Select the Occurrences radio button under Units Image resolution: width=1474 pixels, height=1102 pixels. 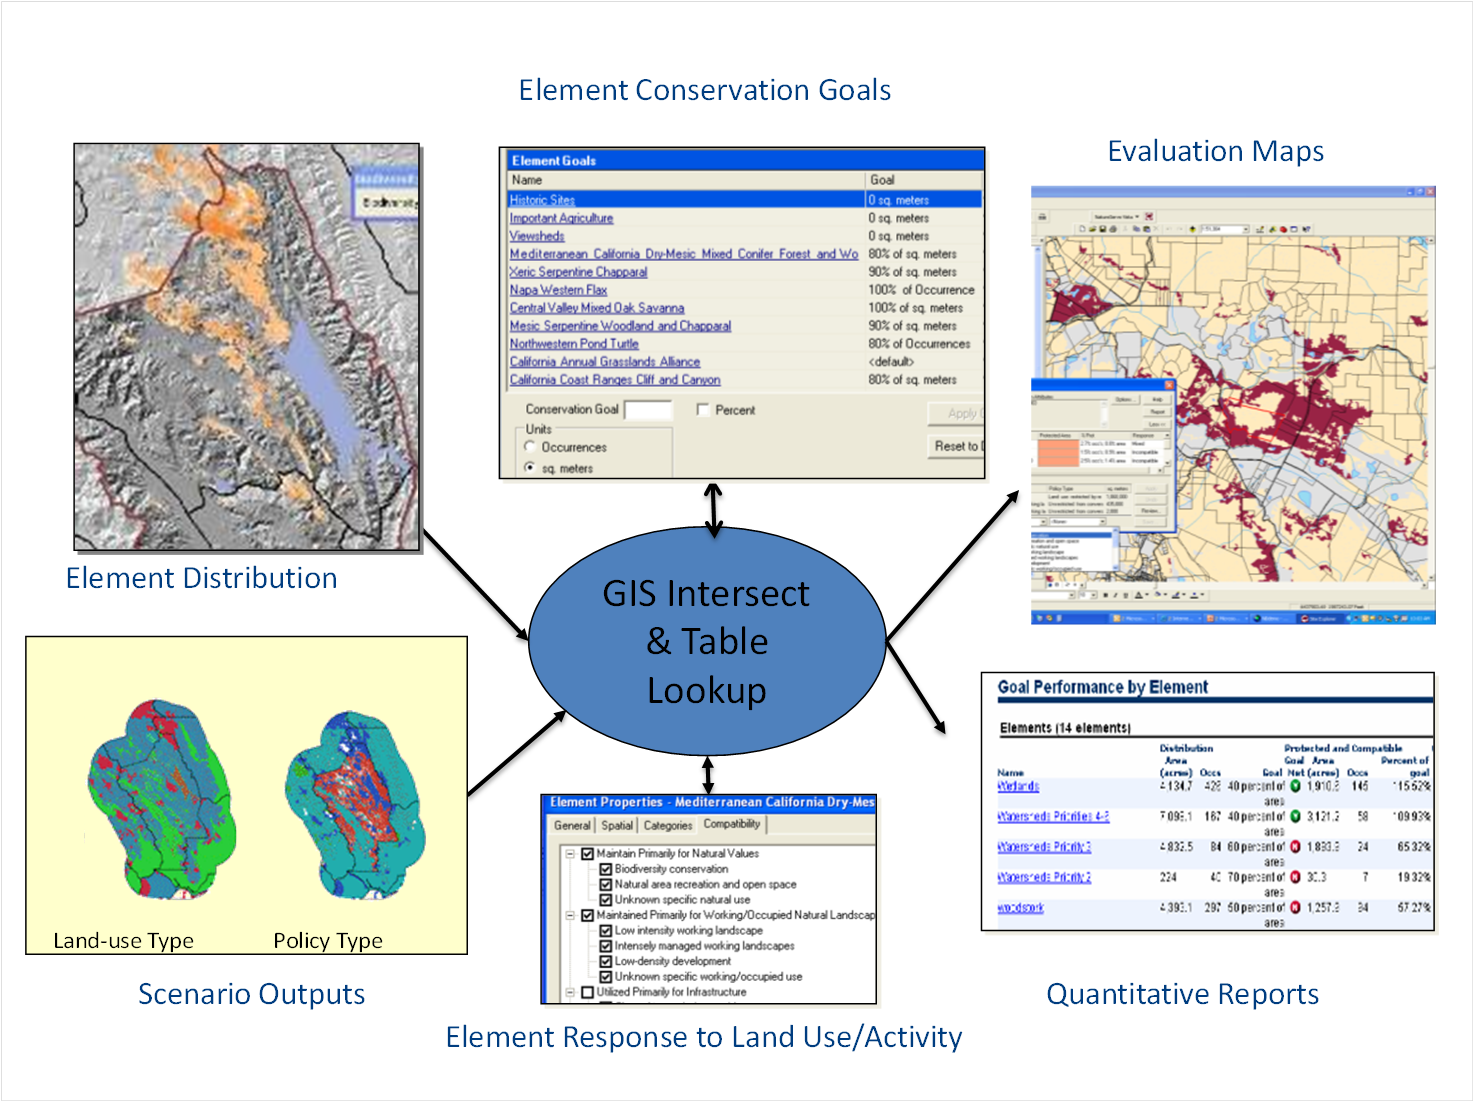tap(531, 447)
